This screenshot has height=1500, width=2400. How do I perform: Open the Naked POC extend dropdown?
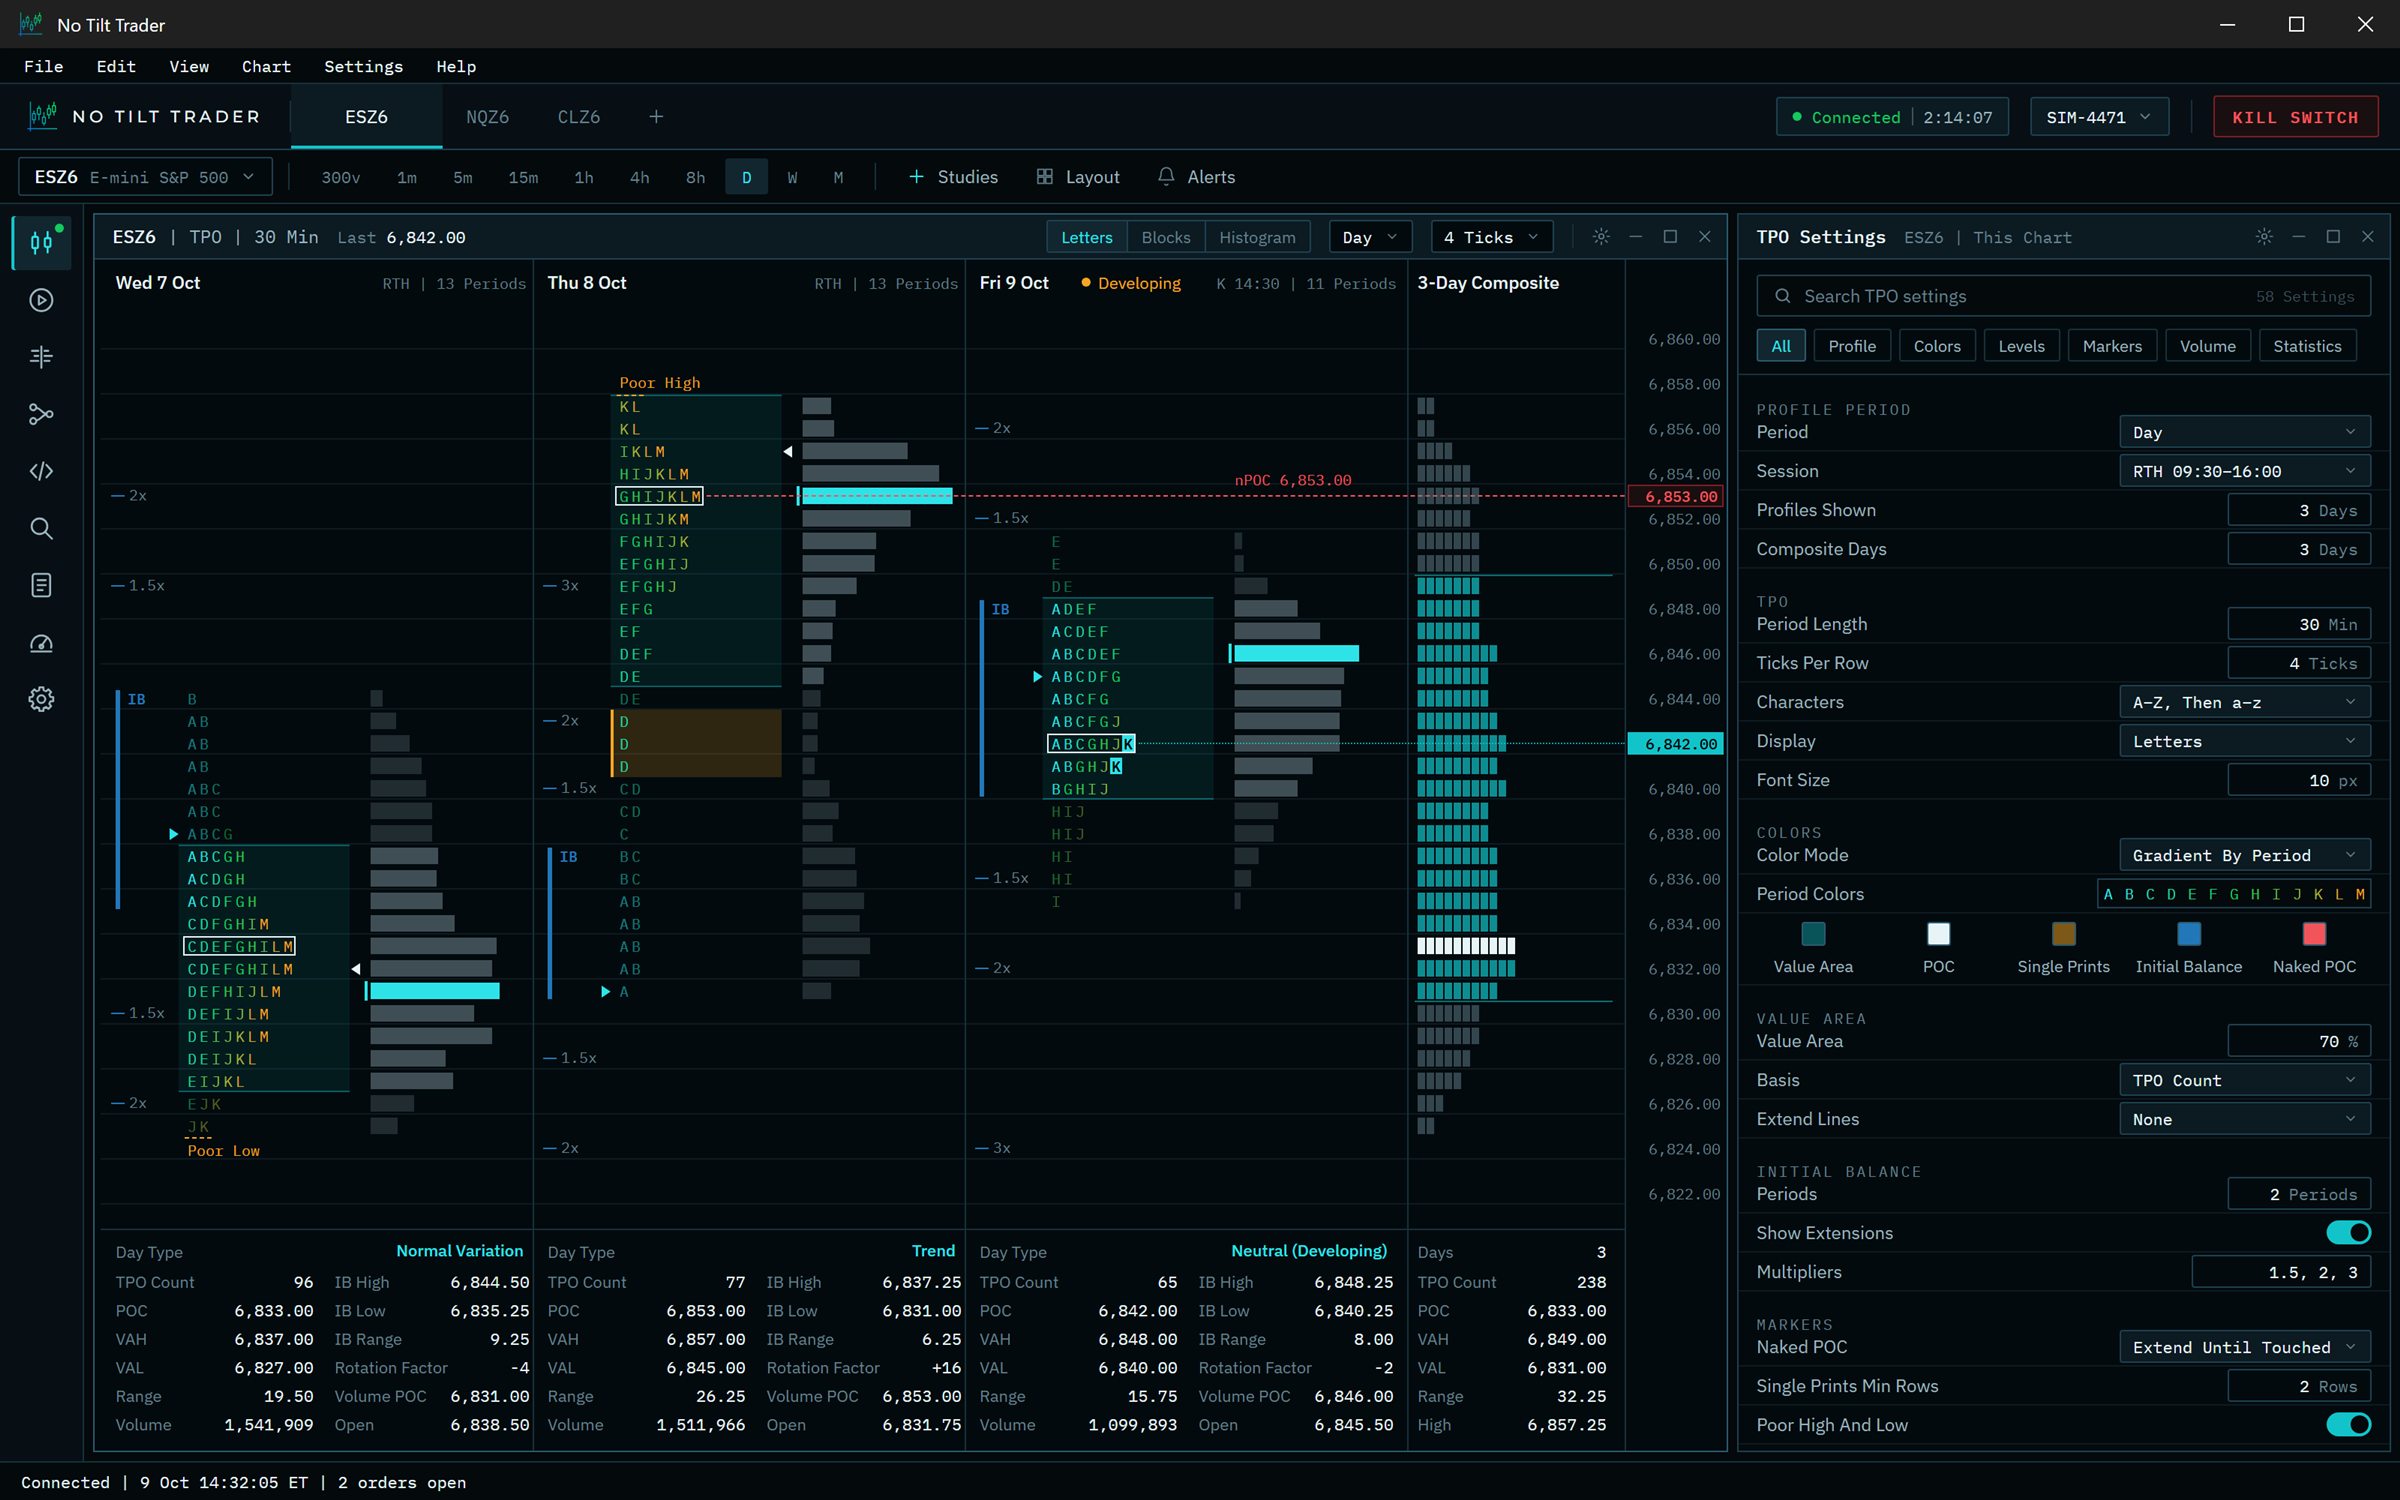click(x=2244, y=1347)
